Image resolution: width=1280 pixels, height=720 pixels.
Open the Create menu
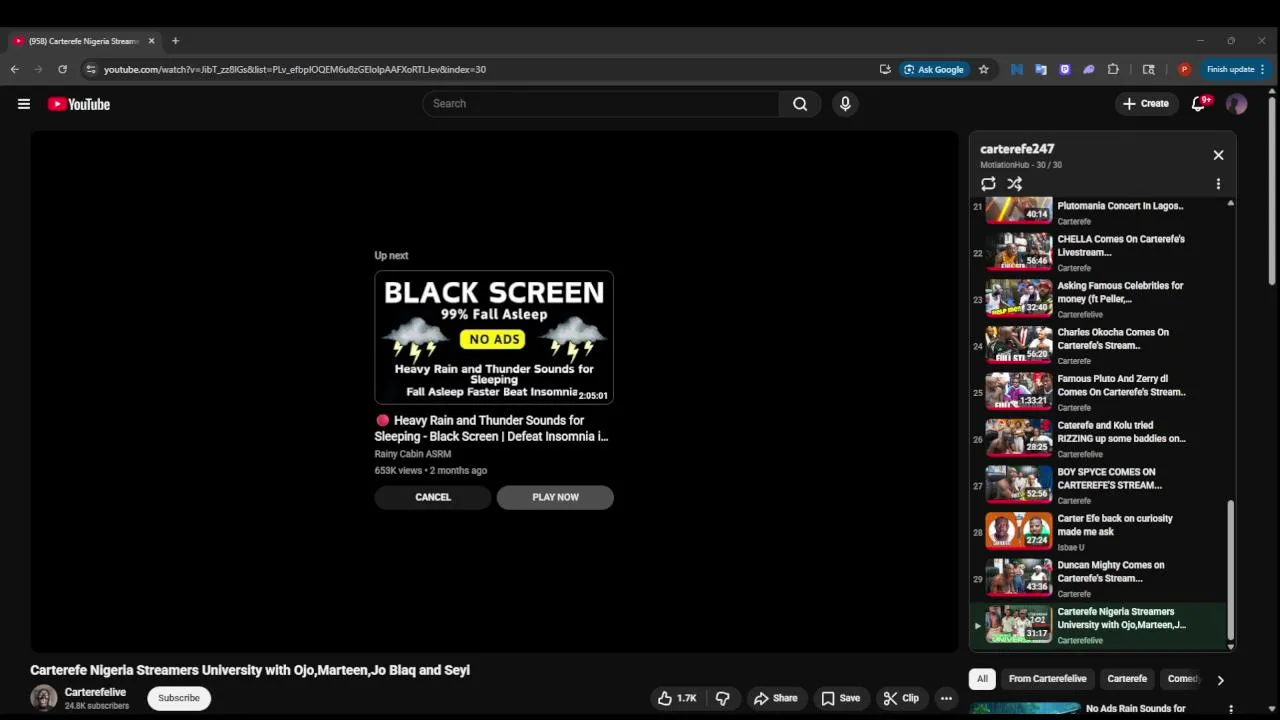[1146, 104]
